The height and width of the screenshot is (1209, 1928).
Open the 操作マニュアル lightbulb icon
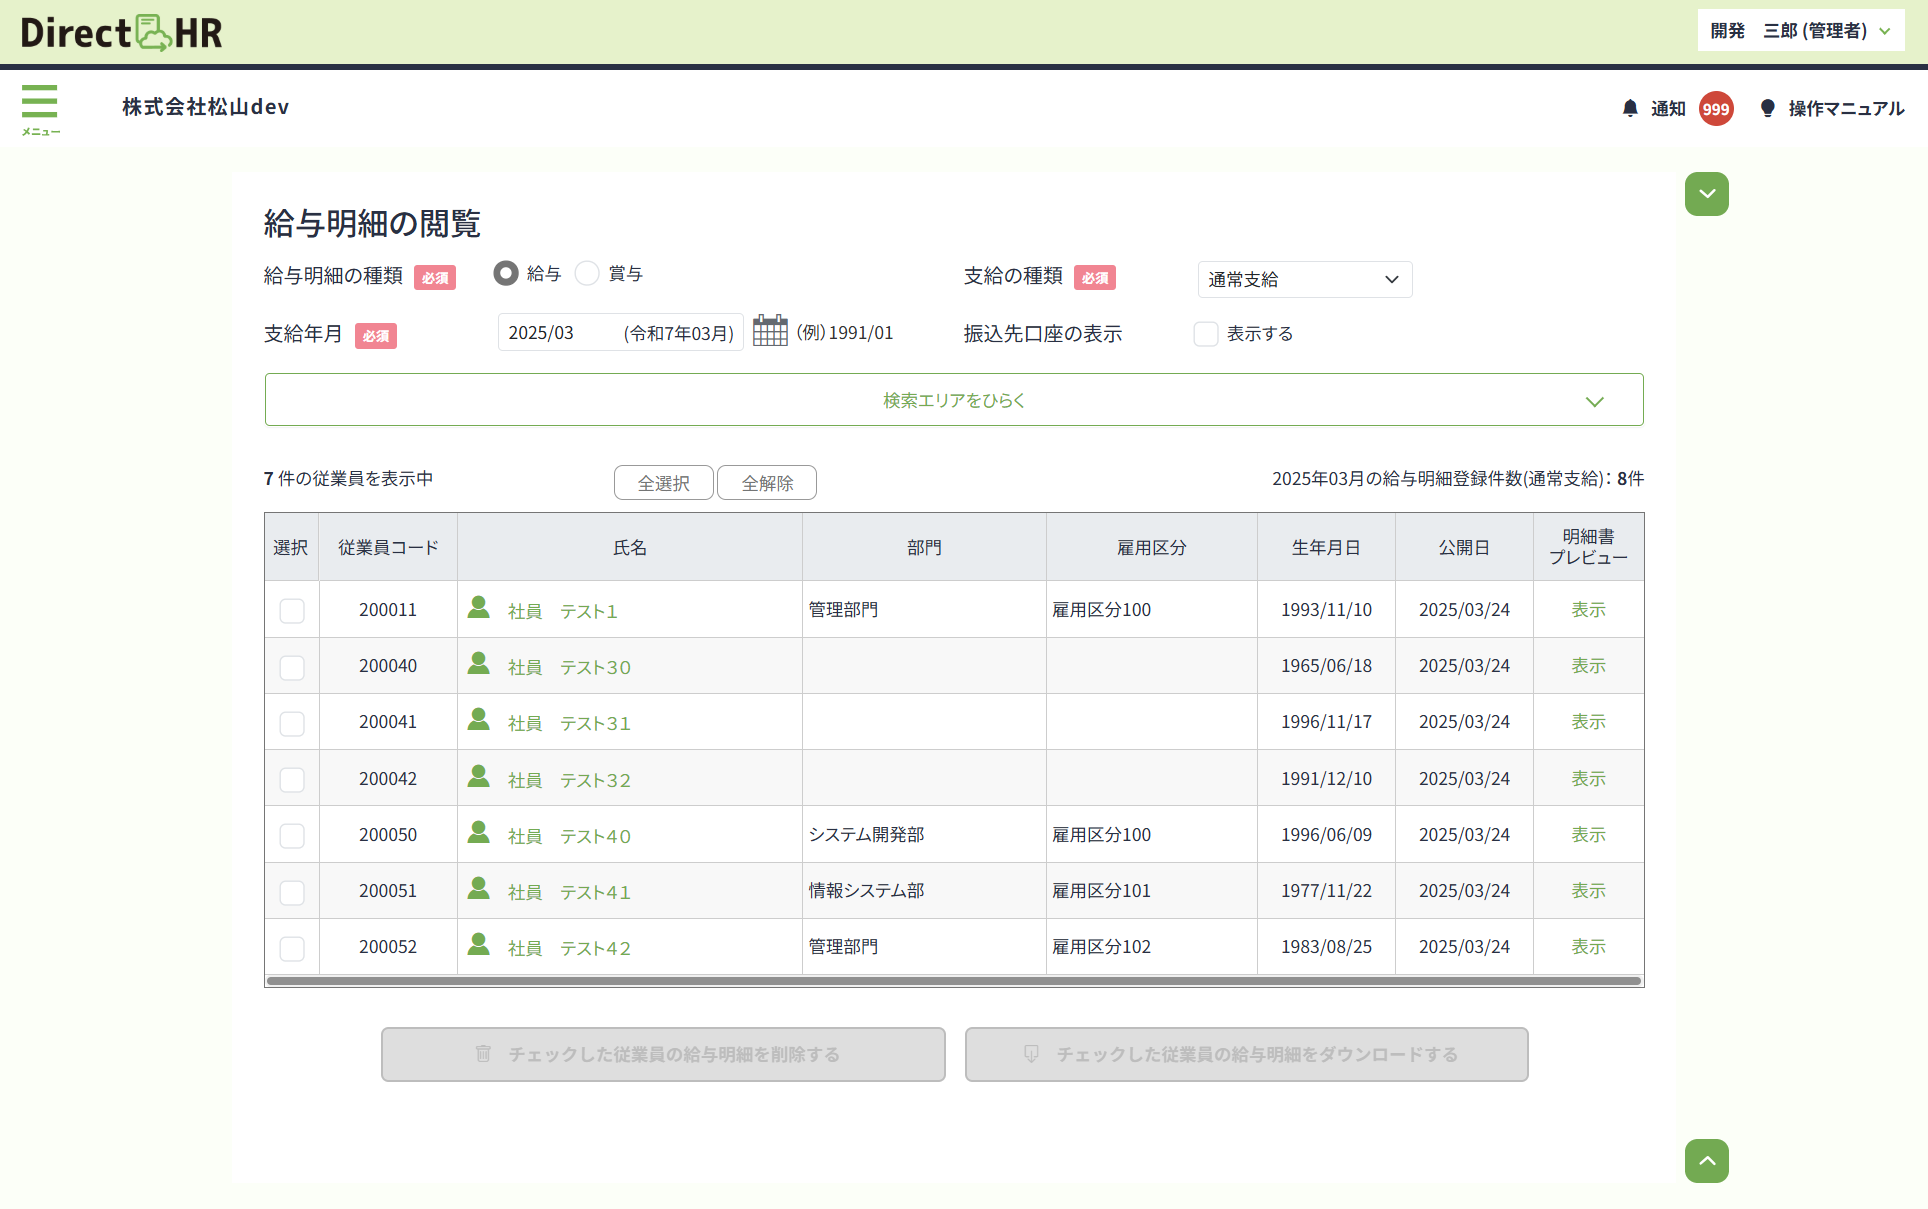point(1767,108)
